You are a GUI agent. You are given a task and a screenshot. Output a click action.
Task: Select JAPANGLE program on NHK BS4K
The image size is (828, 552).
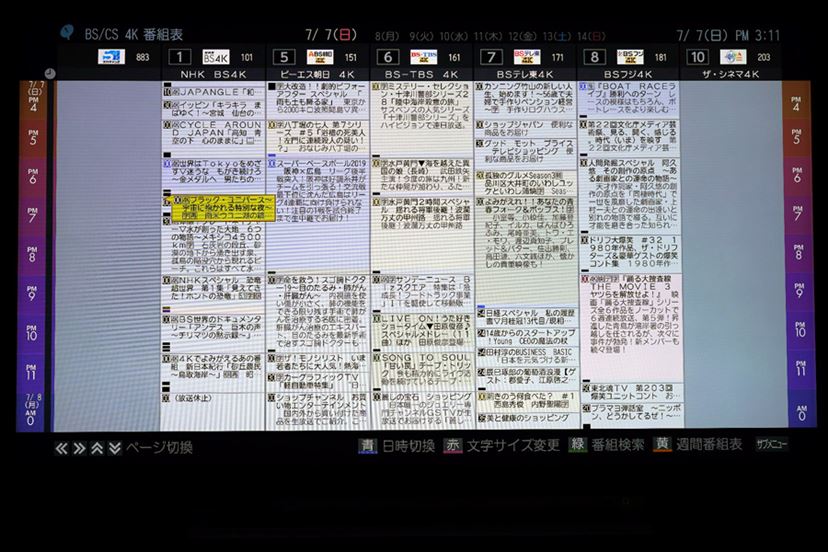[x=213, y=92]
